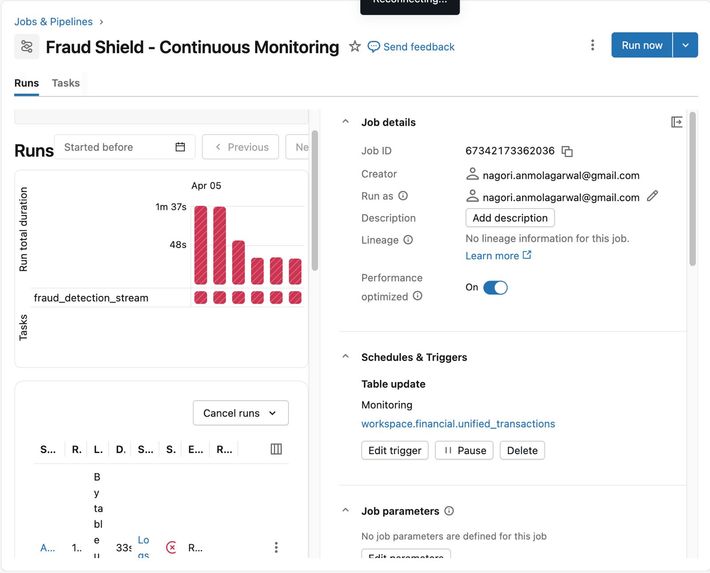Click the tallest first run duration bar
The height and width of the screenshot is (573, 710).
[x=201, y=245]
